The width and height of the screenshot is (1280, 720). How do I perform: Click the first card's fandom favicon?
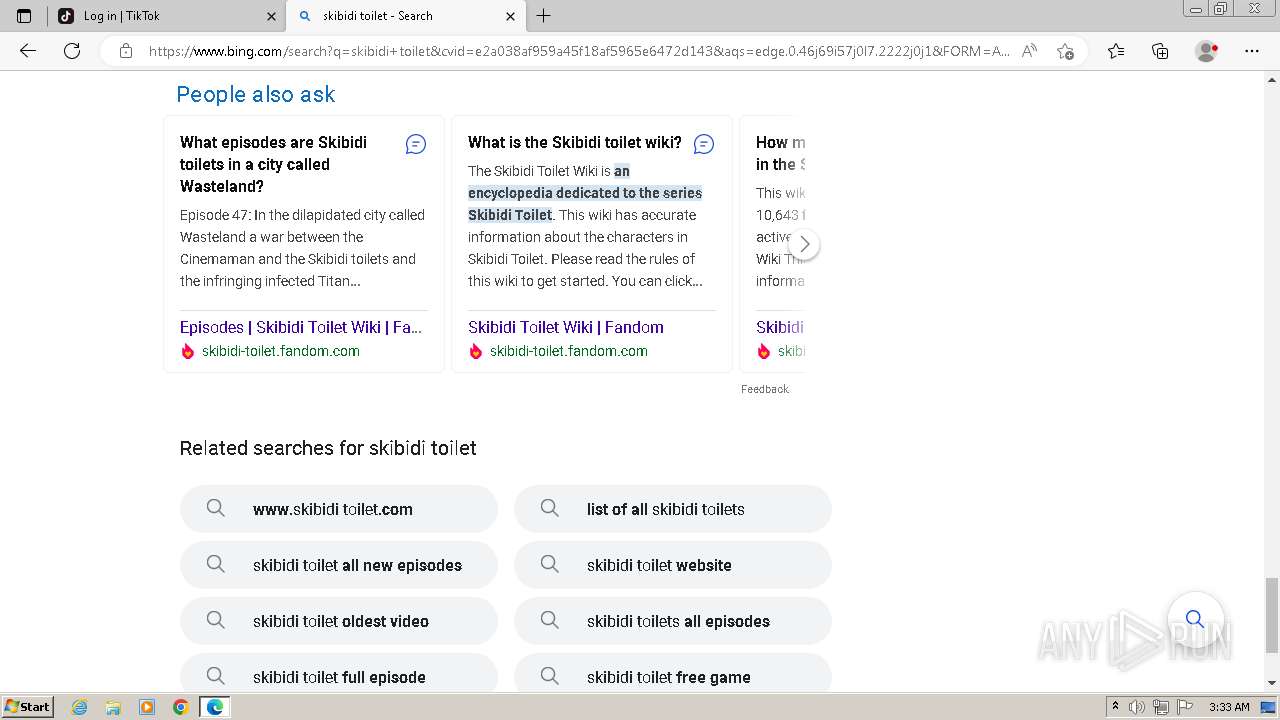click(x=188, y=351)
